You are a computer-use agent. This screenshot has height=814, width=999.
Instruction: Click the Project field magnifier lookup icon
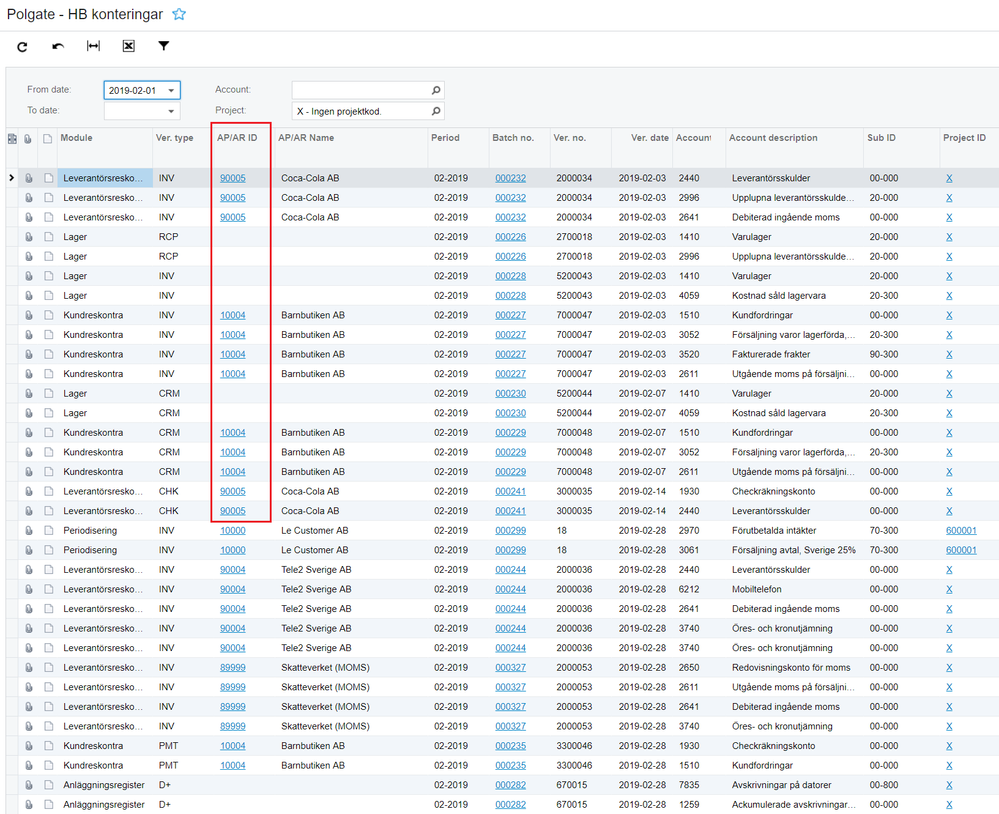click(x=435, y=111)
